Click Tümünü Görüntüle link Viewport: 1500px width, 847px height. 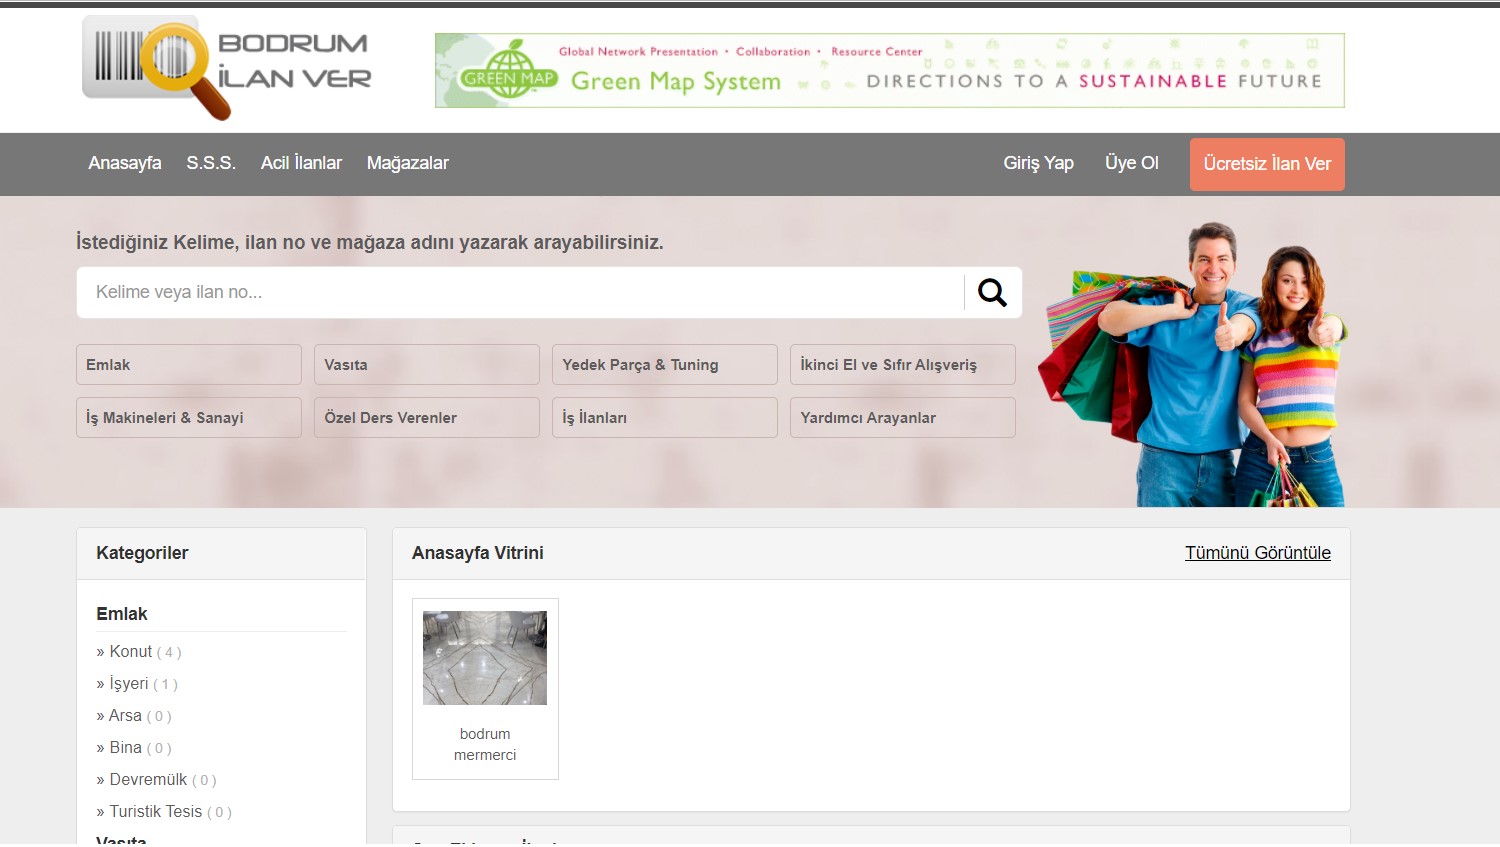coord(1257,553)
